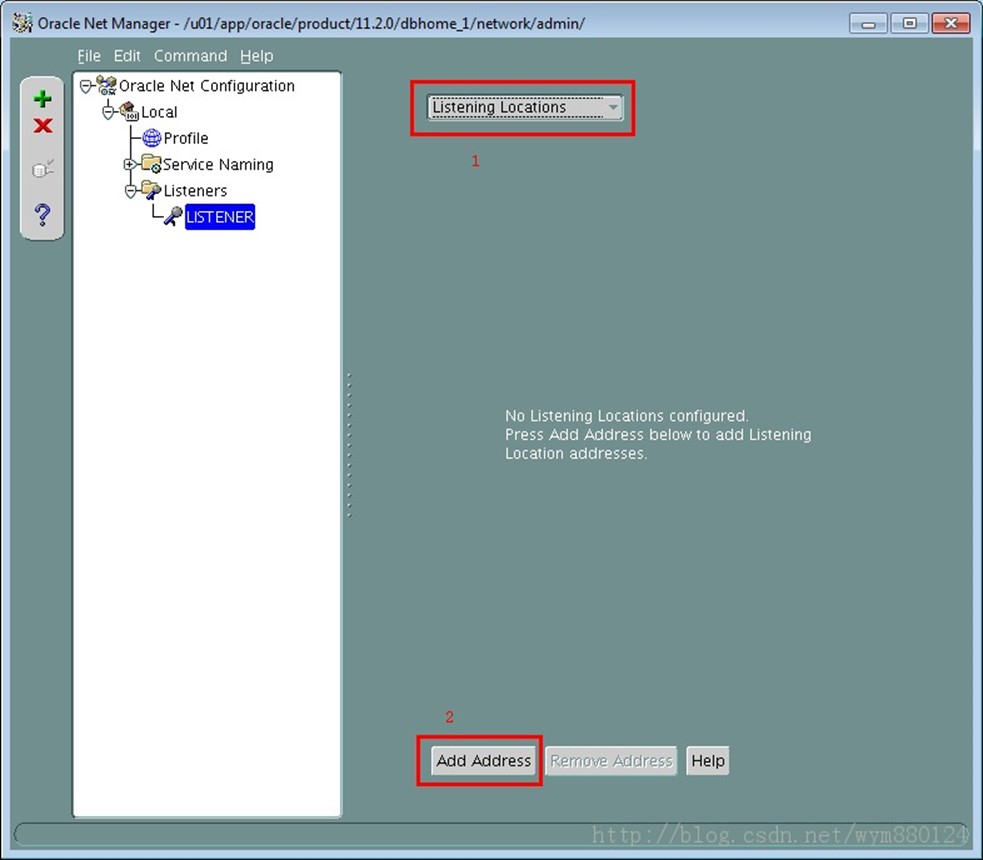Expand the Service Naming node

tap(129, 164)
